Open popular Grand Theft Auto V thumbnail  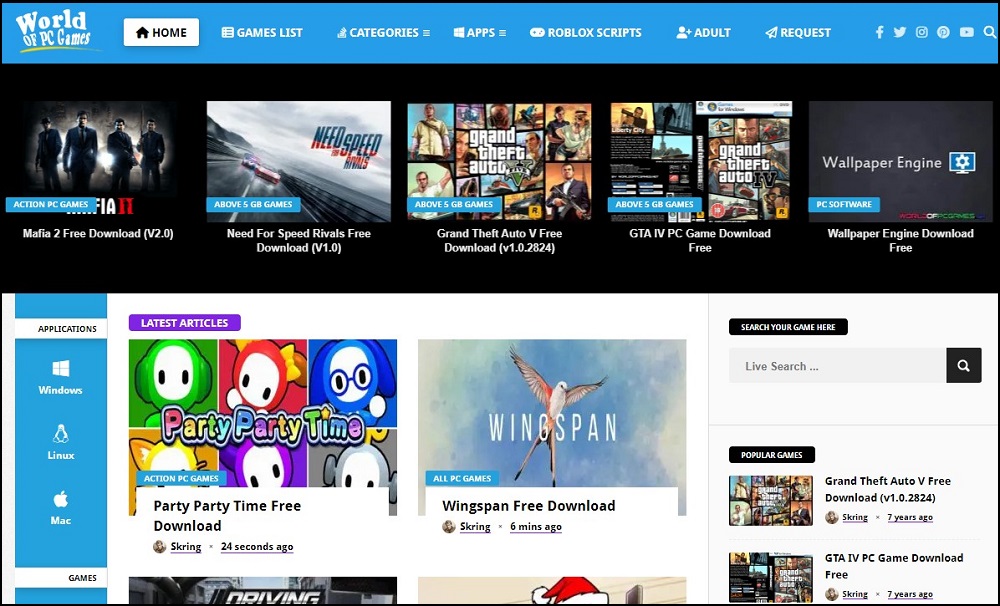coord(771,501)
